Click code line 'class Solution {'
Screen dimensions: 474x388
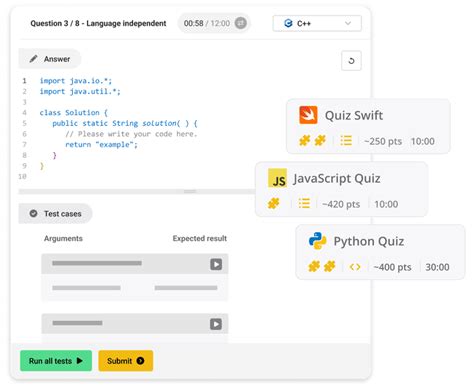pyautogui.click(x=73, y=113)
